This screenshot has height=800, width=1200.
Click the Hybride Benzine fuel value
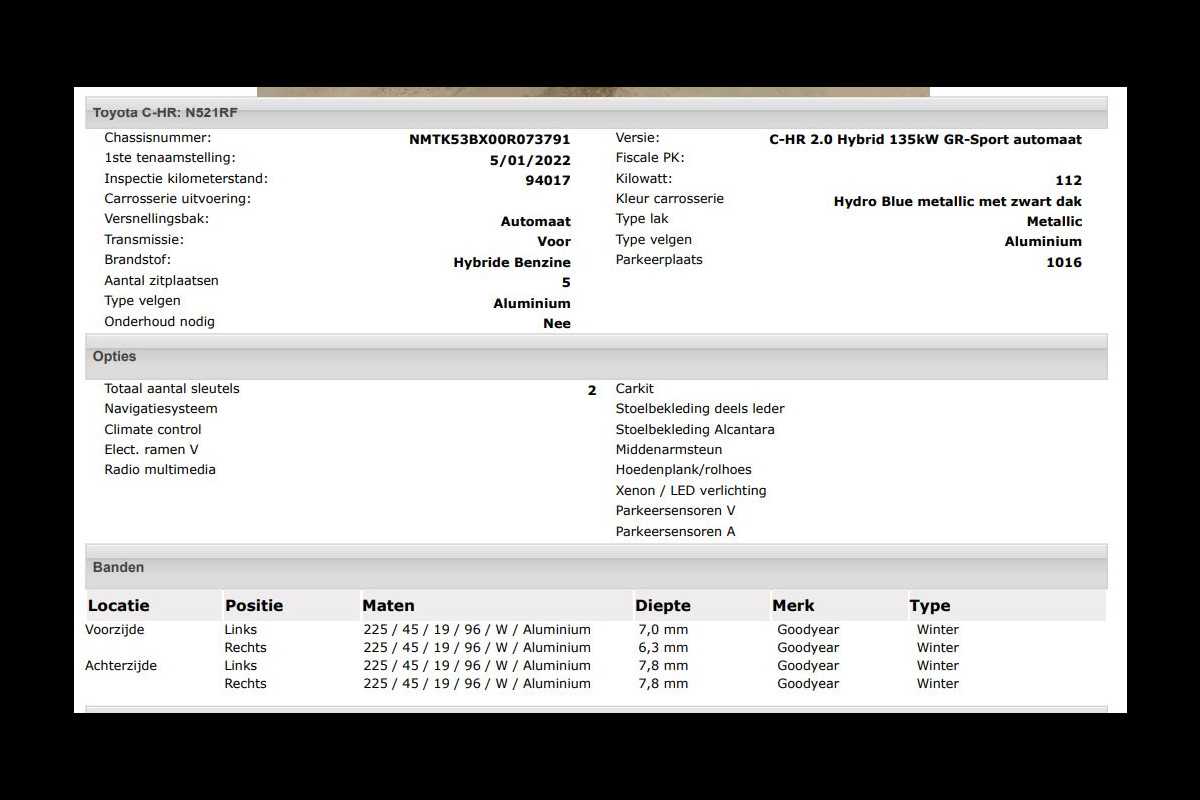coord(512,263)
